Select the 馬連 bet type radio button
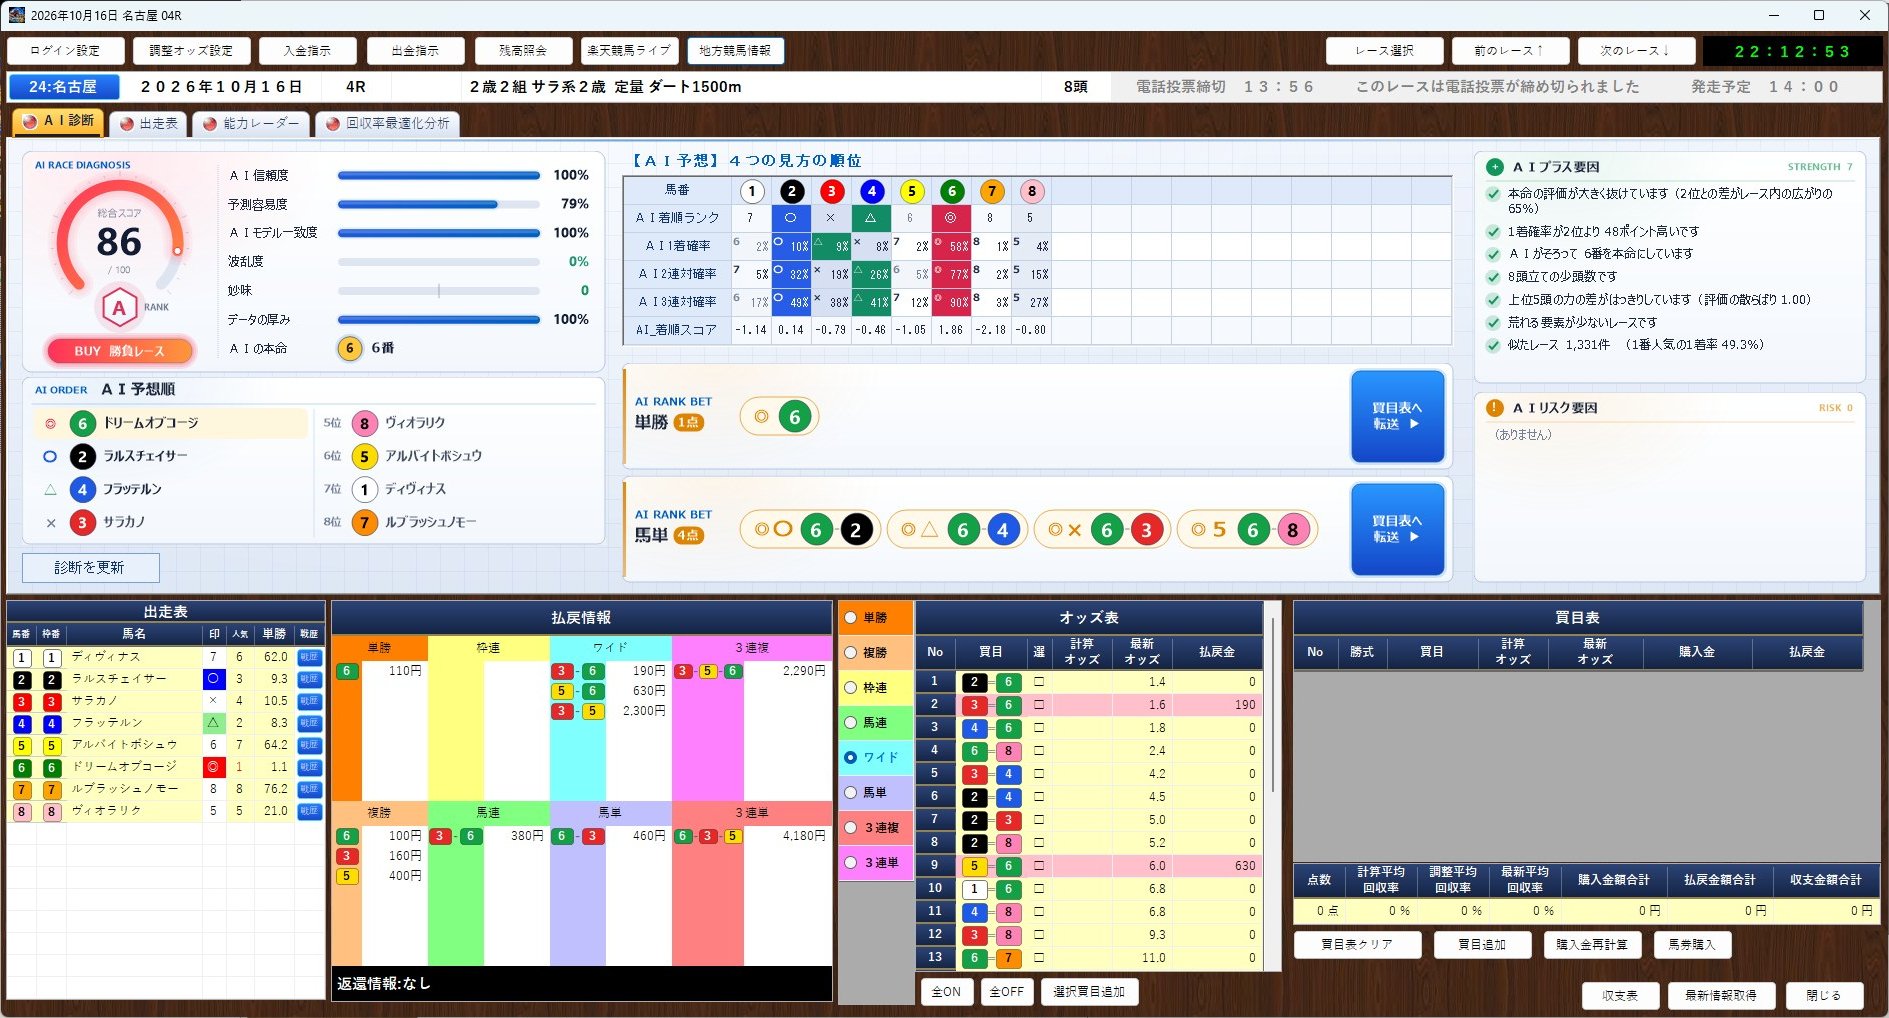Image resolution: width=1889 pixels, height=1018 pixels. pos(851,723)
